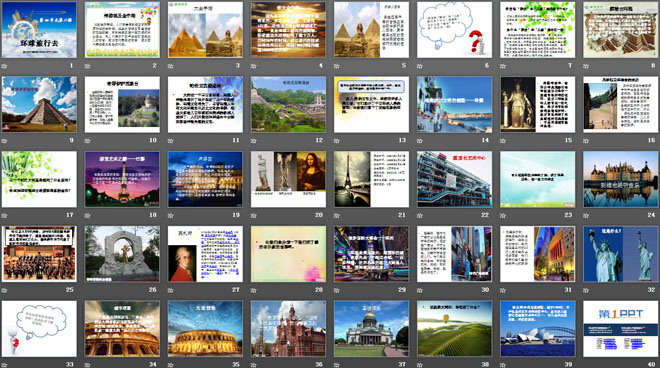Click the animation star under slide 6

pyautogui.click(x=420, y=66)
